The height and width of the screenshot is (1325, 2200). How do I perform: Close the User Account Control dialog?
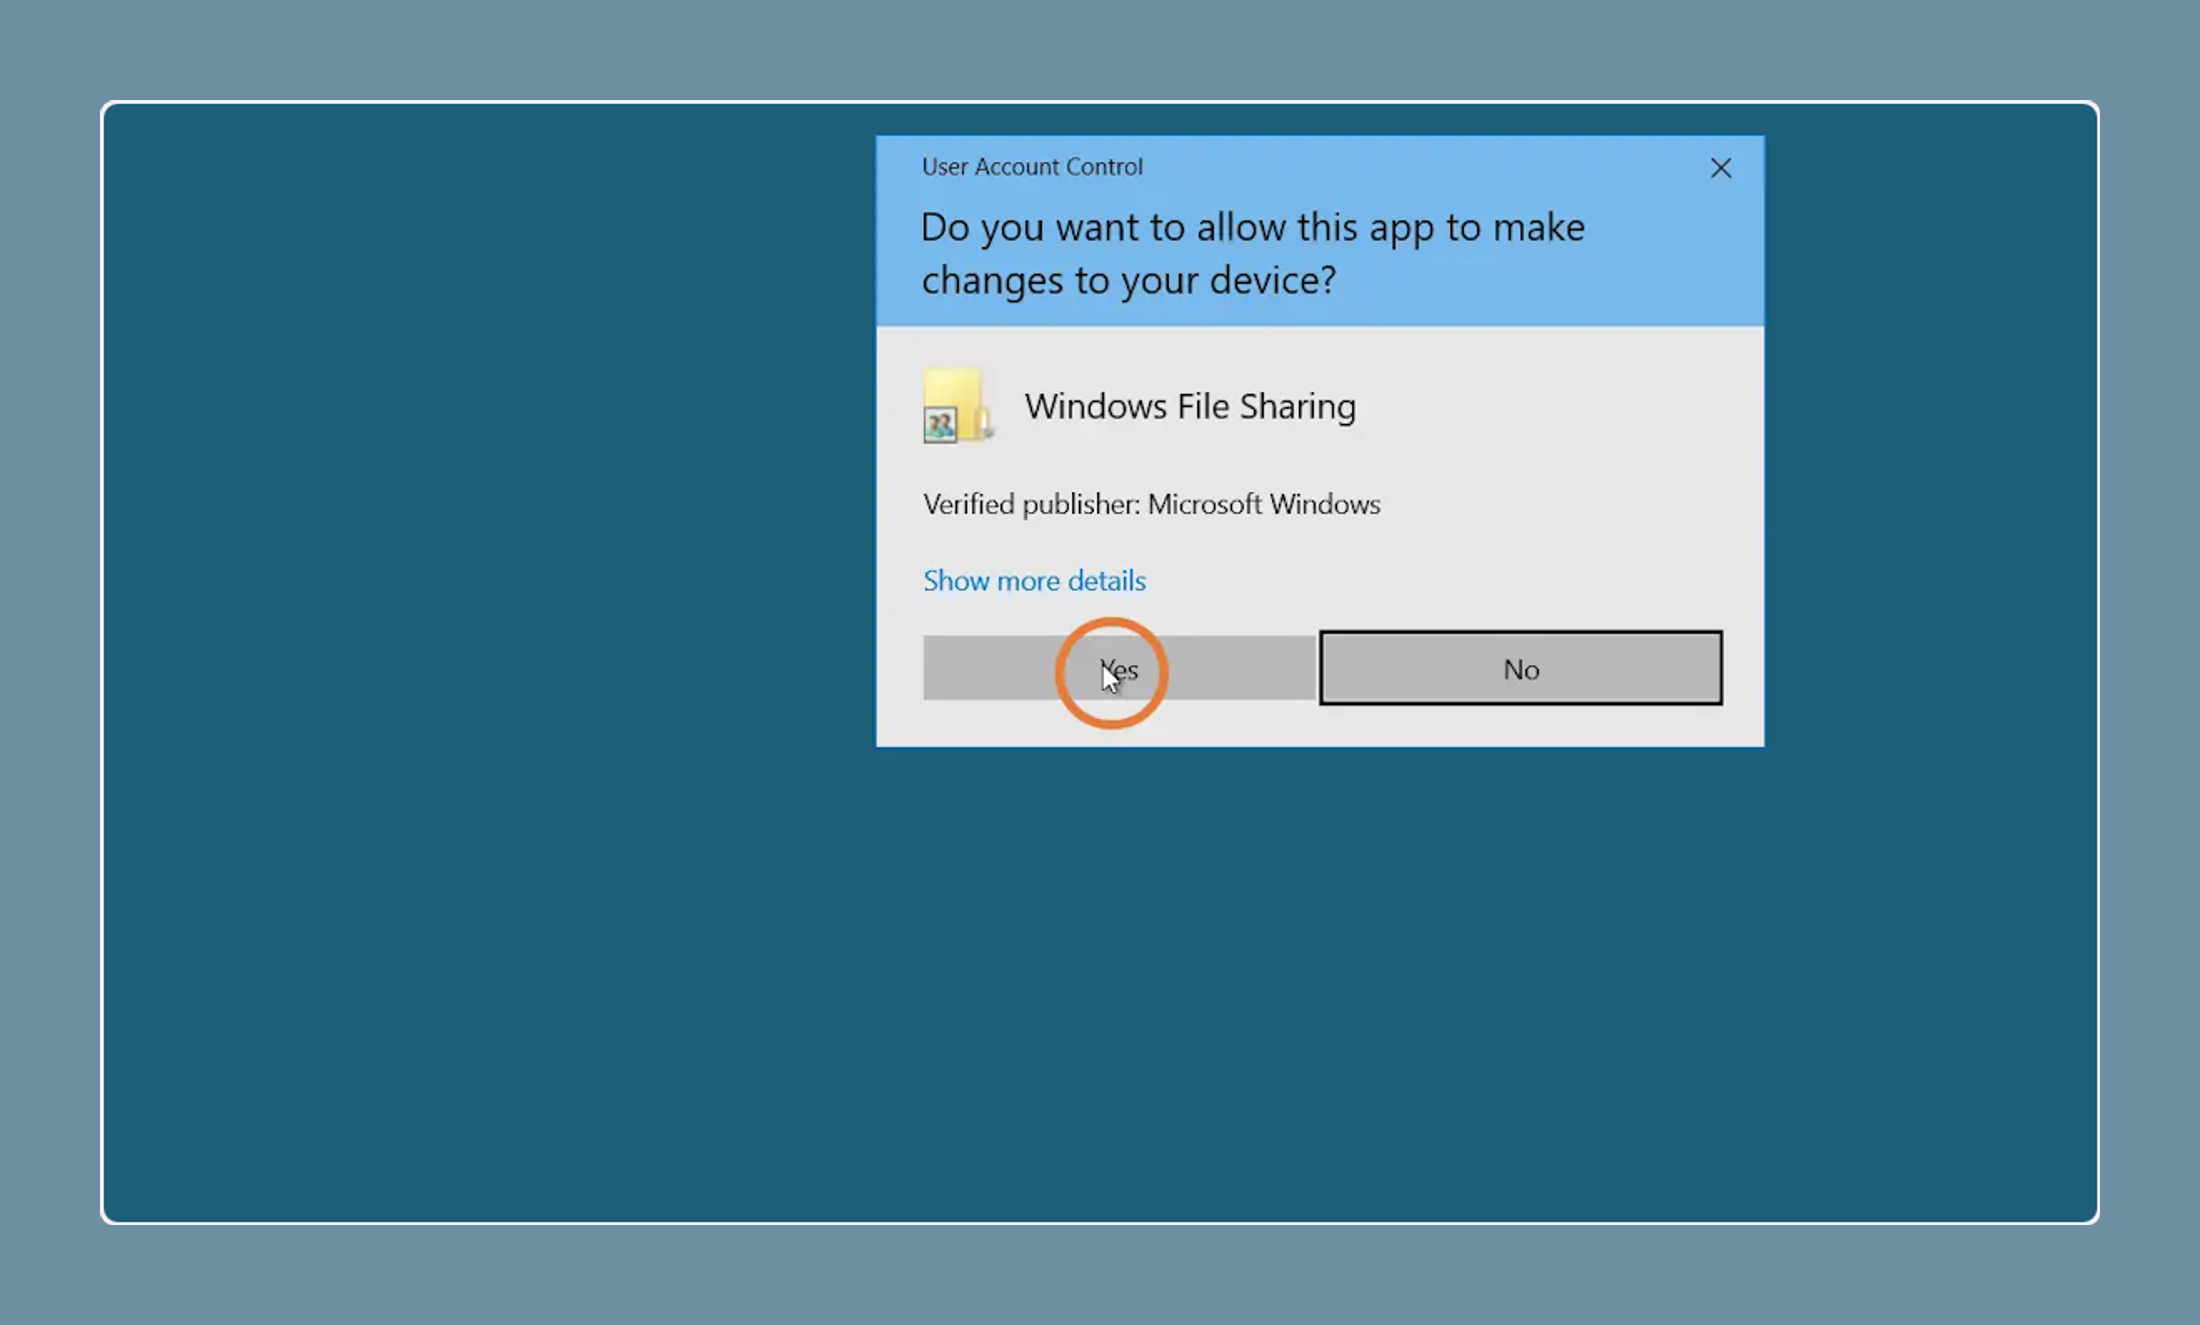click(1720, 168)
